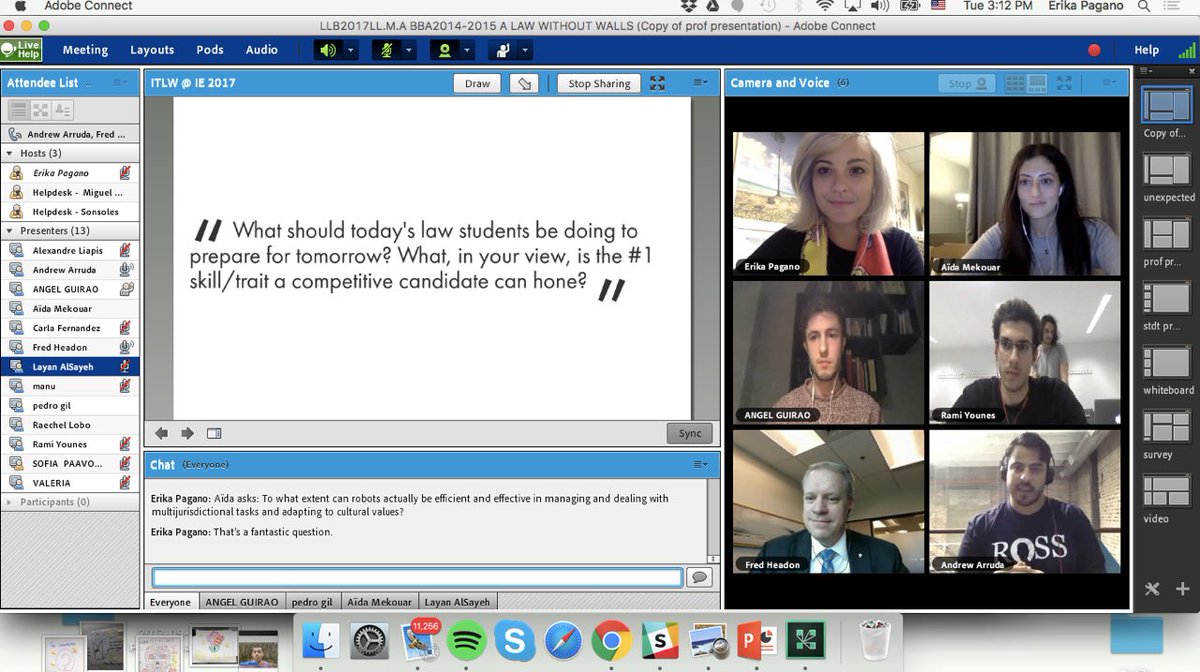1200x672 pixels.
Task: Click Stop Sharing button
Action: point(599,84)
